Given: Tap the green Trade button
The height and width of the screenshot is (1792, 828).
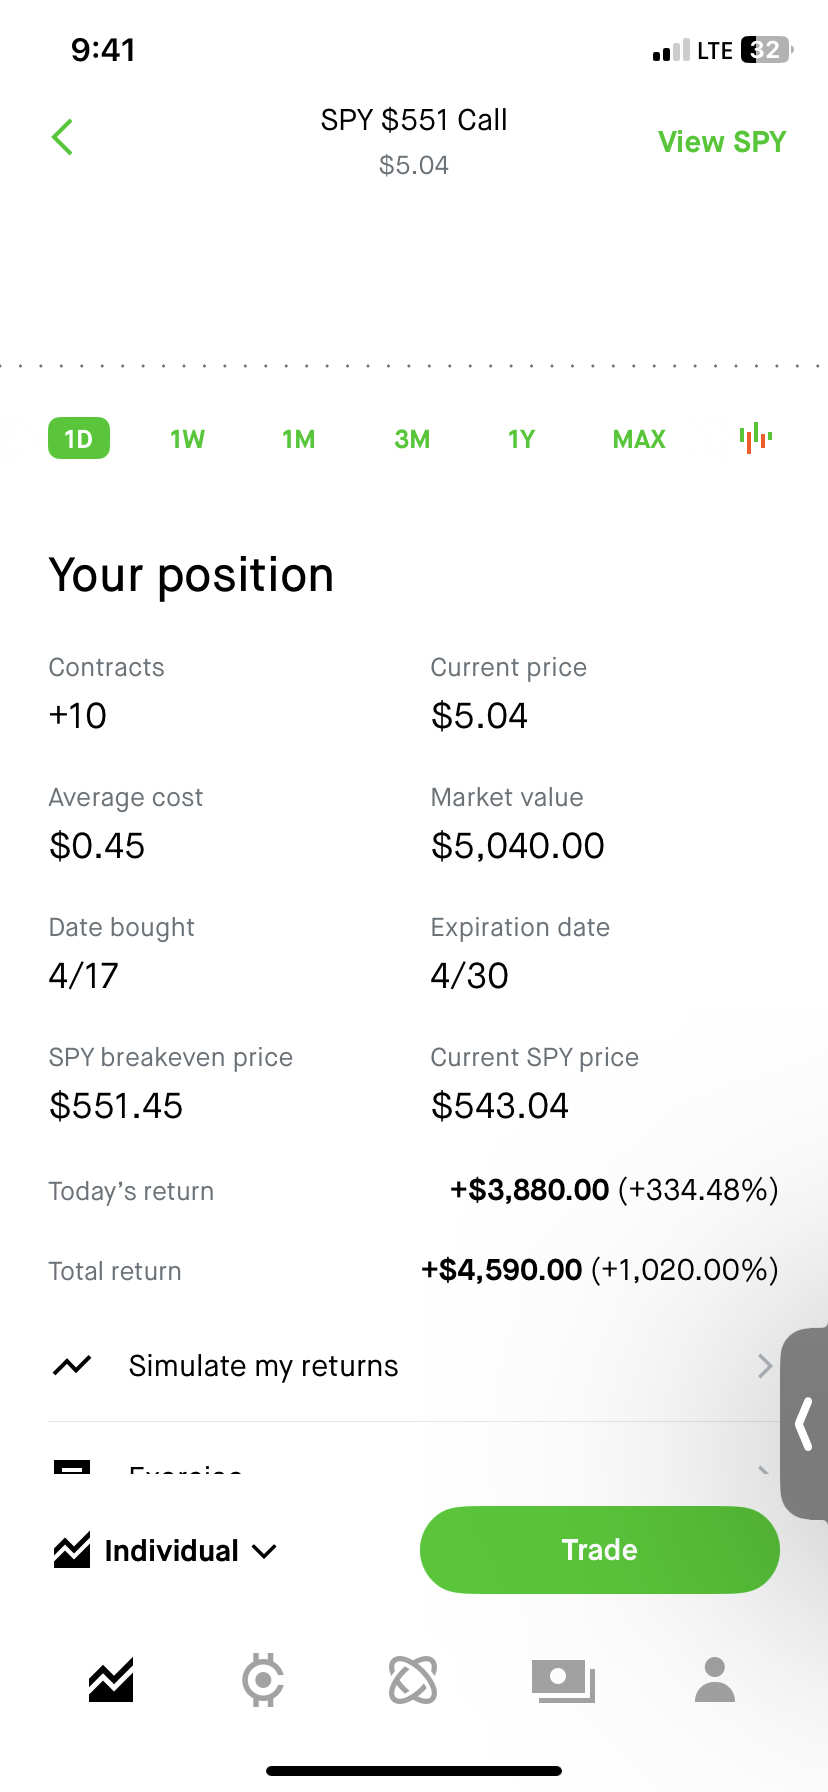Looking at the screenshot, I should tap(600, 1550).
